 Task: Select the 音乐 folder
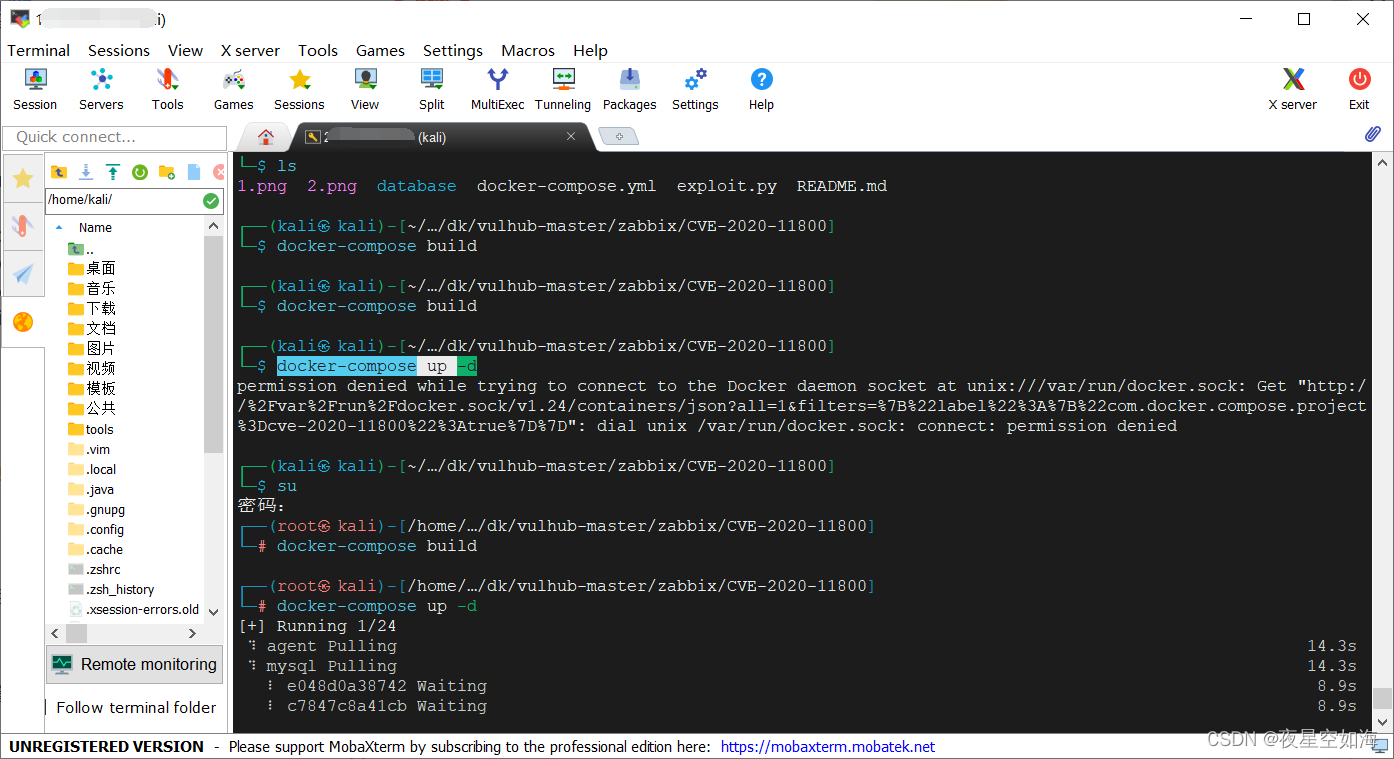(x=92, y=288)
